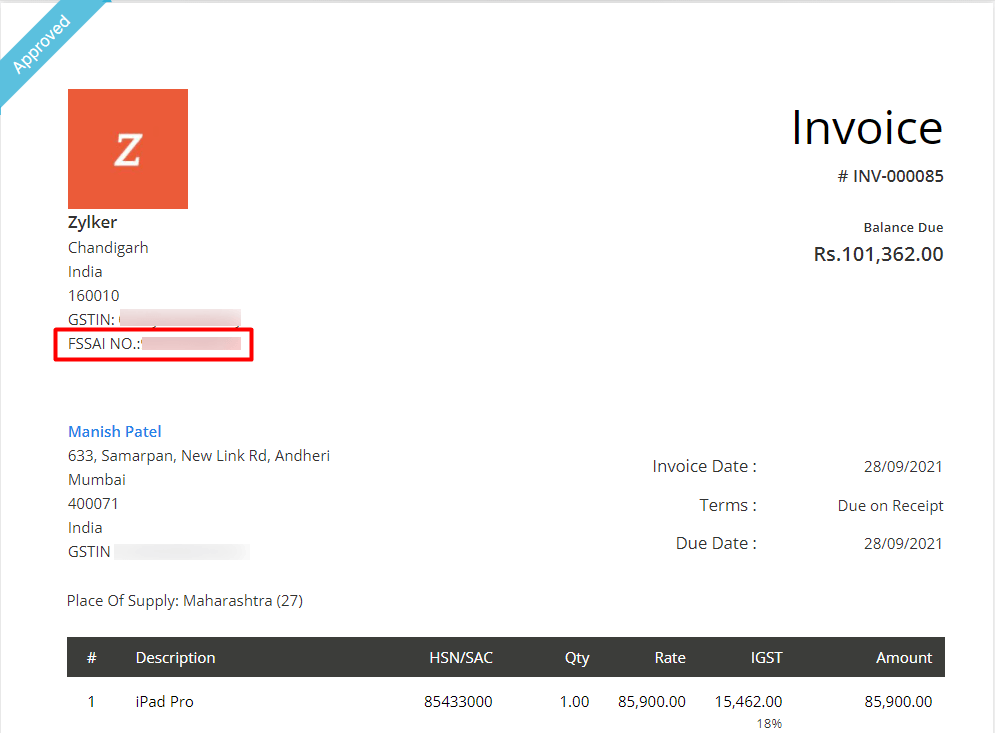995x733 pixels.
Task: Click the Zylker company logo
Action: (127, 148)
